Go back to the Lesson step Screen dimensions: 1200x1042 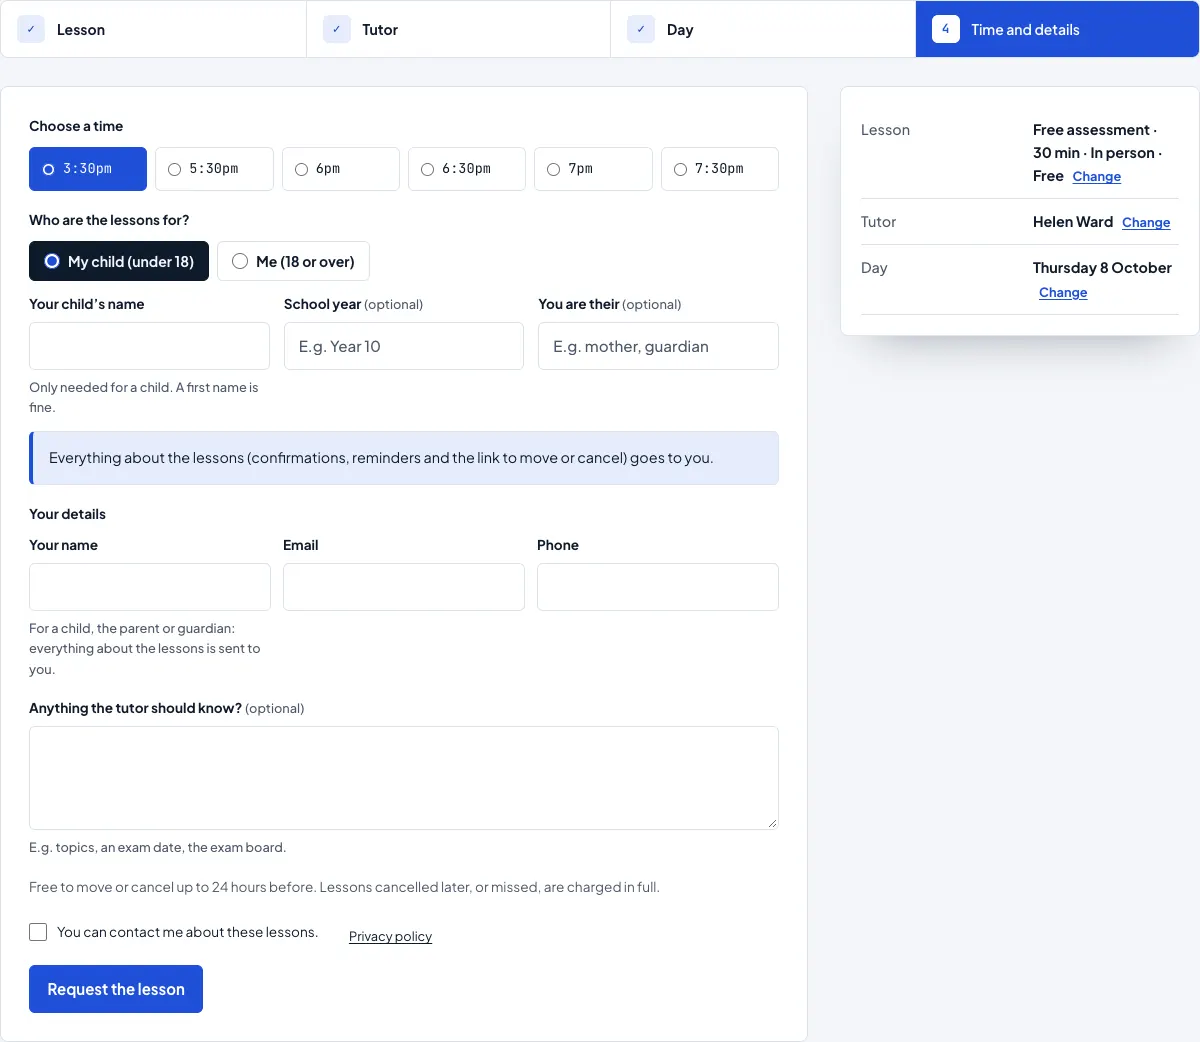153,29
